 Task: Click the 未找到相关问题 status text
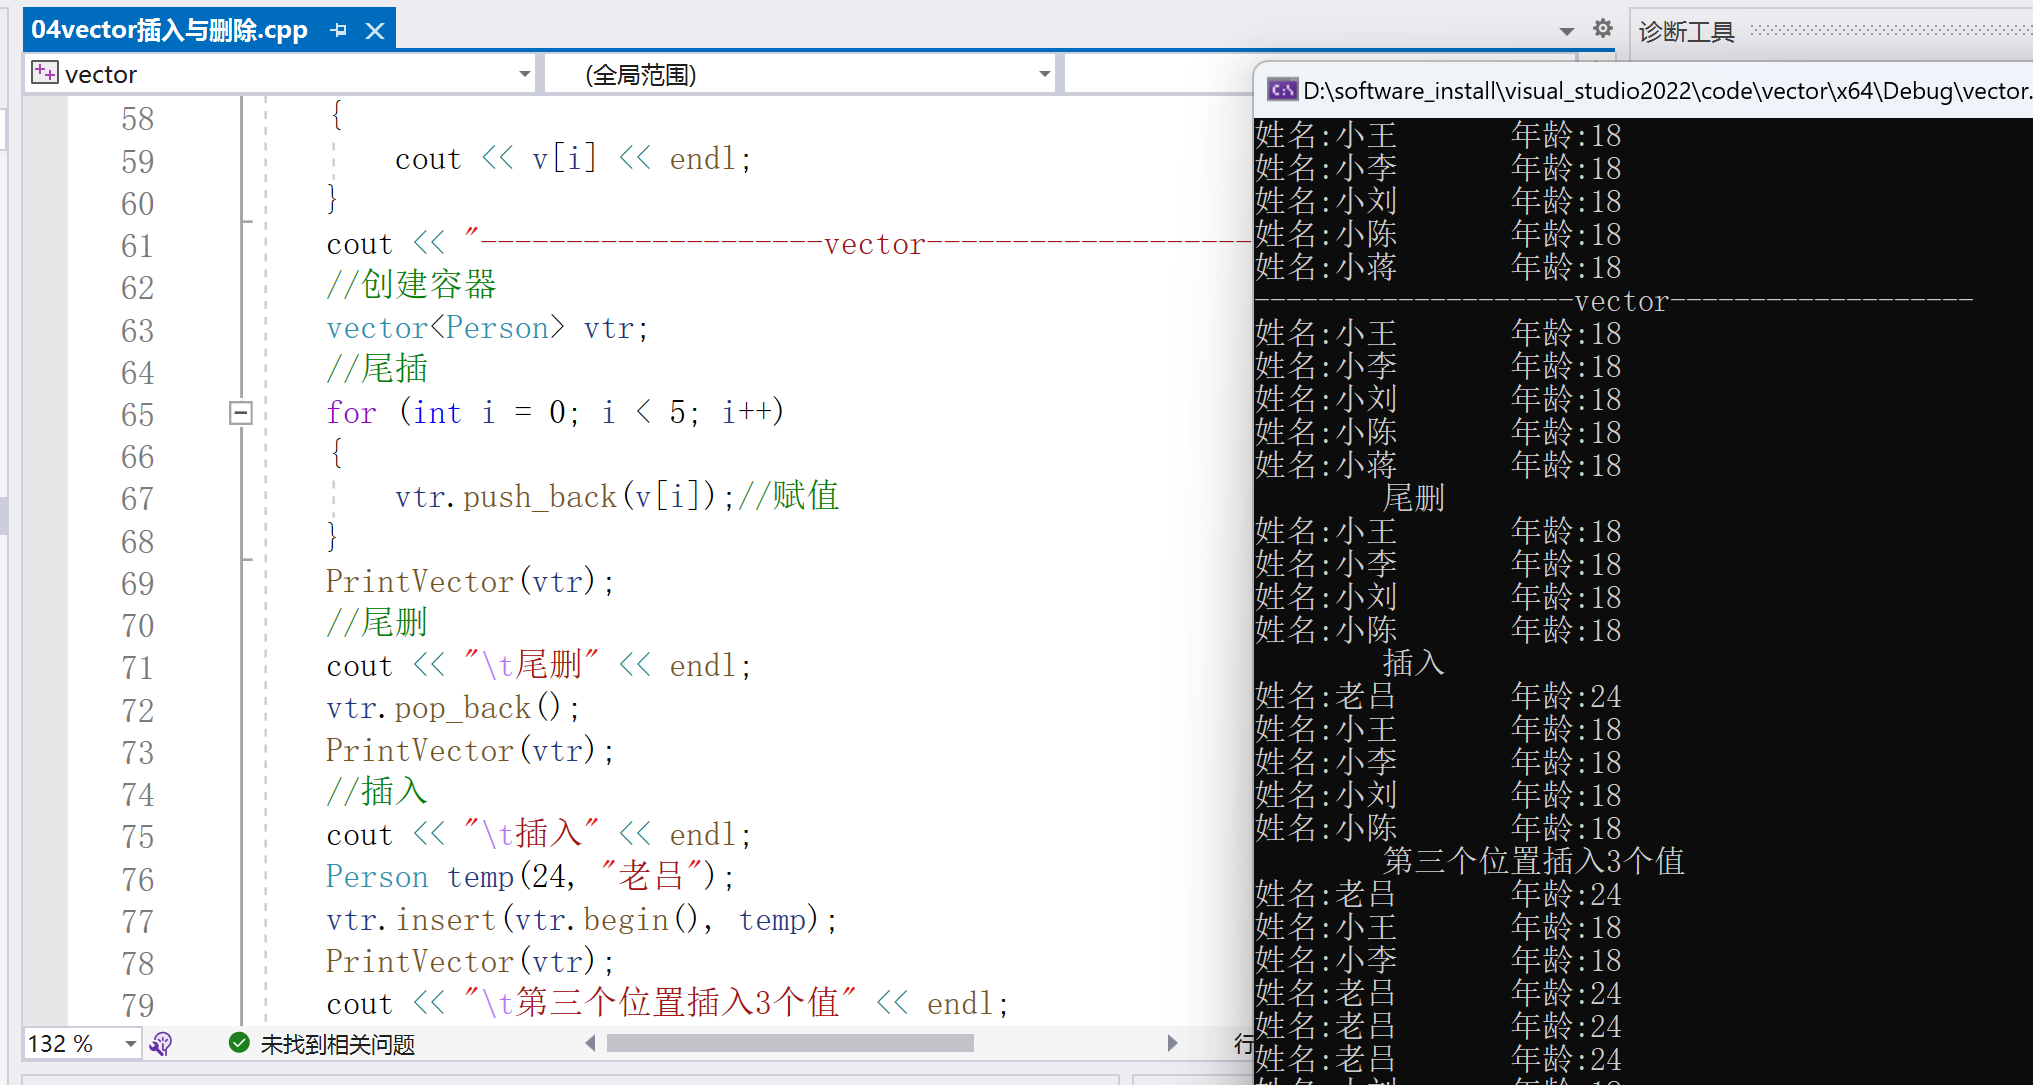[337, 1044]
